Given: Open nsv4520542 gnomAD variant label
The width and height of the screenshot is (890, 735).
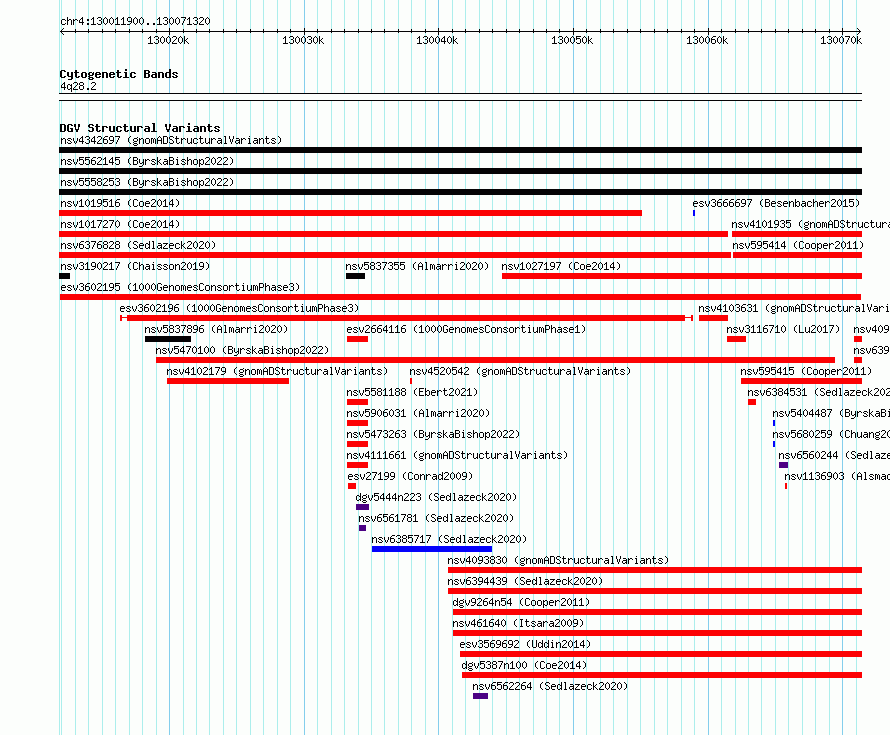Looking at the screenshot, I should click(x=520, y=371).
